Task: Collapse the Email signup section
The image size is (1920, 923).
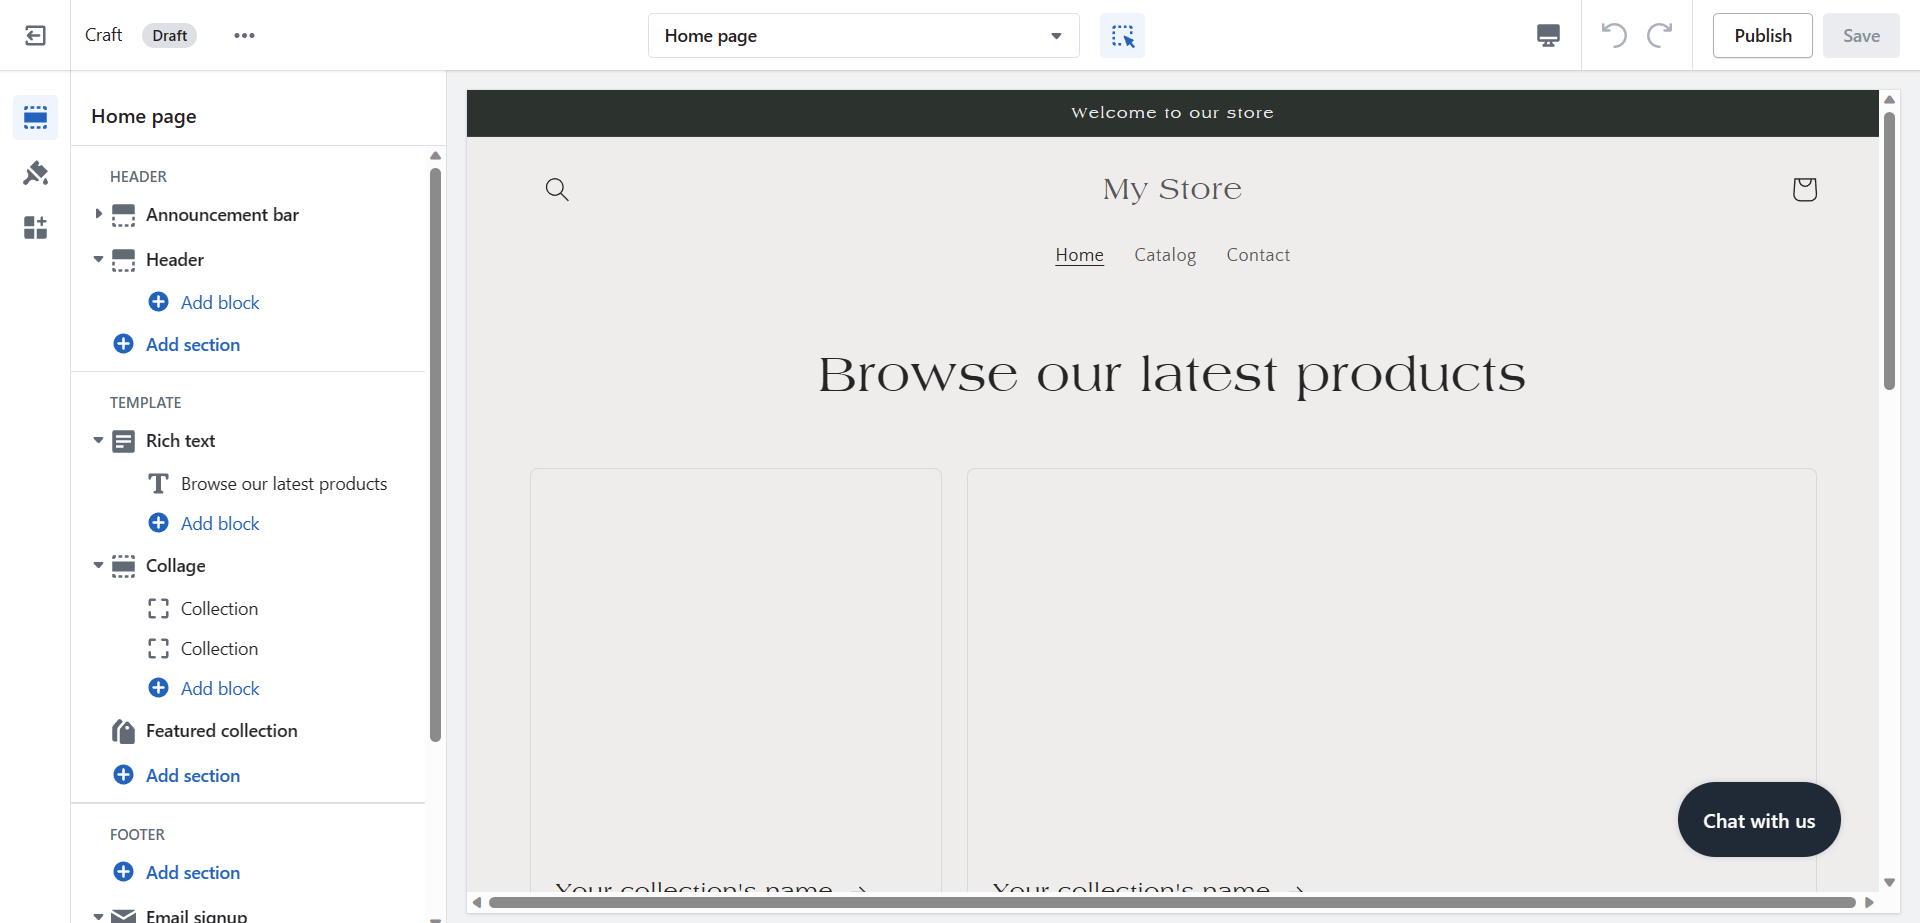Action: [x=98, y=915]
